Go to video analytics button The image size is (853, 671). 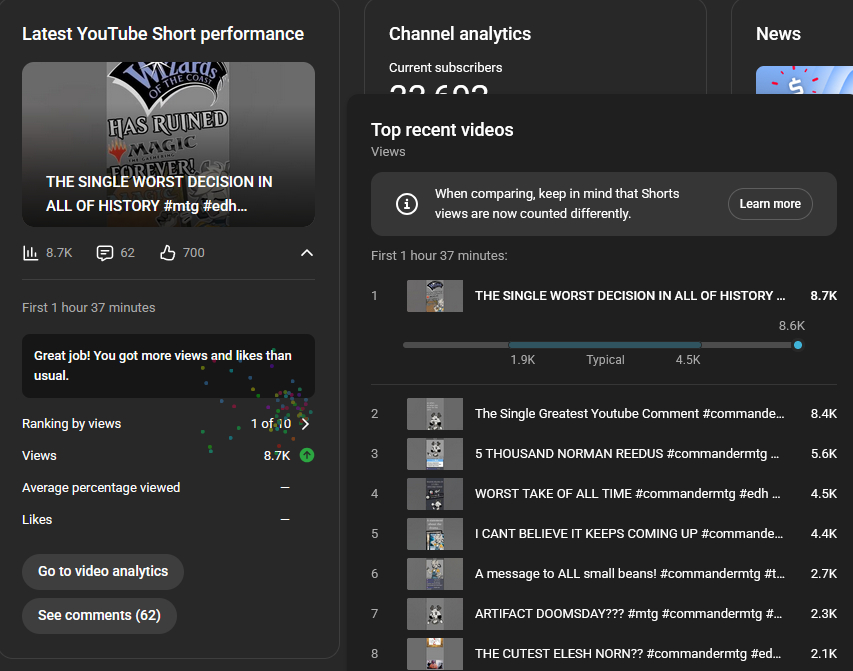pyautogui.click(x=103, y=571)
